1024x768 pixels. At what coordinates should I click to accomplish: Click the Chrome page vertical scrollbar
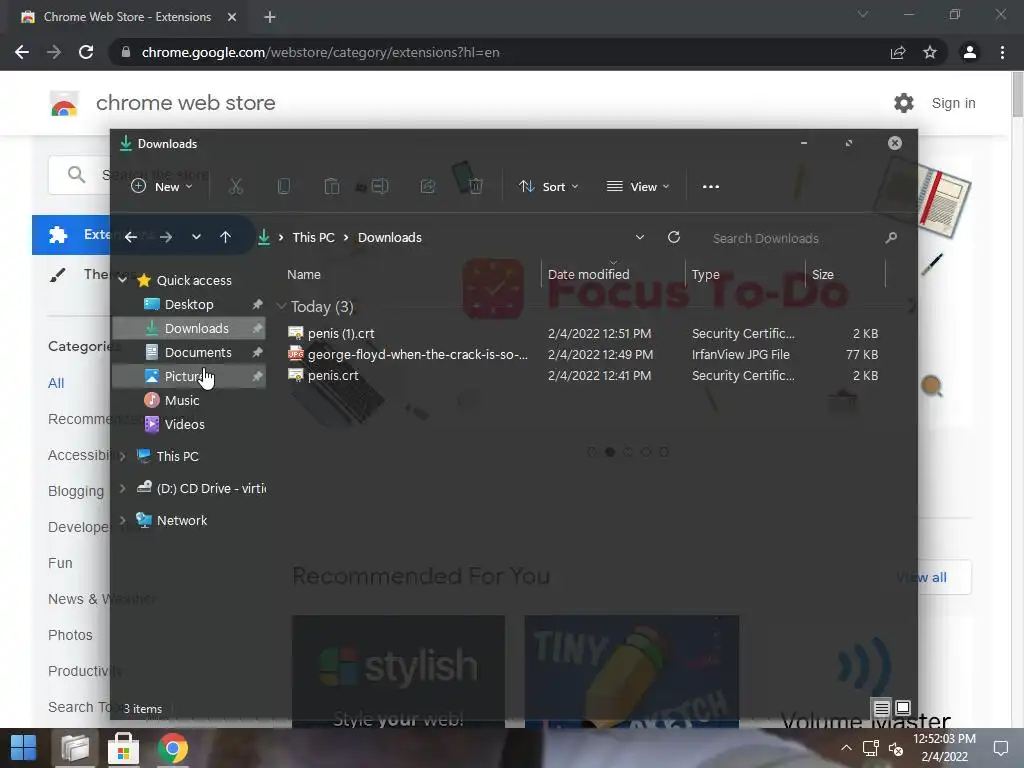tap(1017, 95)
